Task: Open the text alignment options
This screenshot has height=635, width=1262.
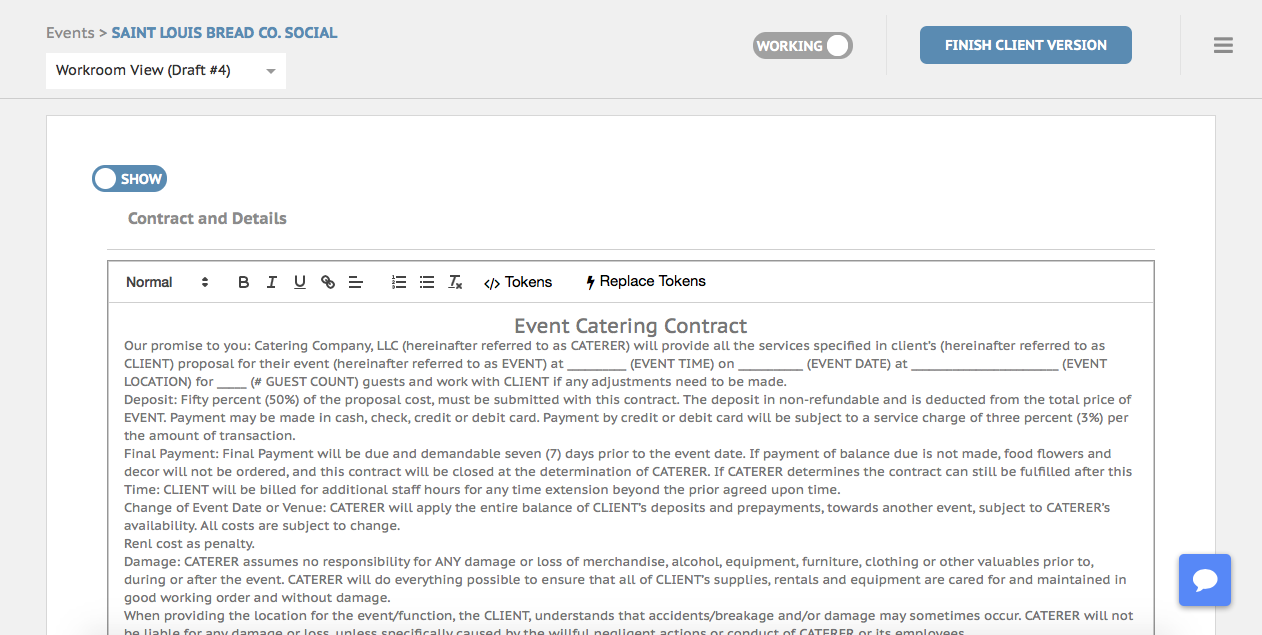Action: point(355,282)
